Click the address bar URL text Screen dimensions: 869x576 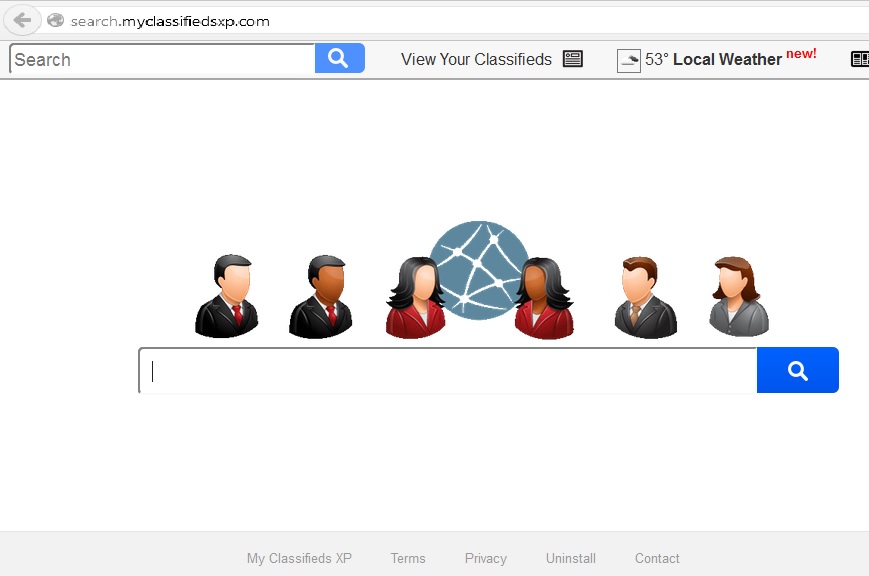pyautogui.click(x=170, y=21)
